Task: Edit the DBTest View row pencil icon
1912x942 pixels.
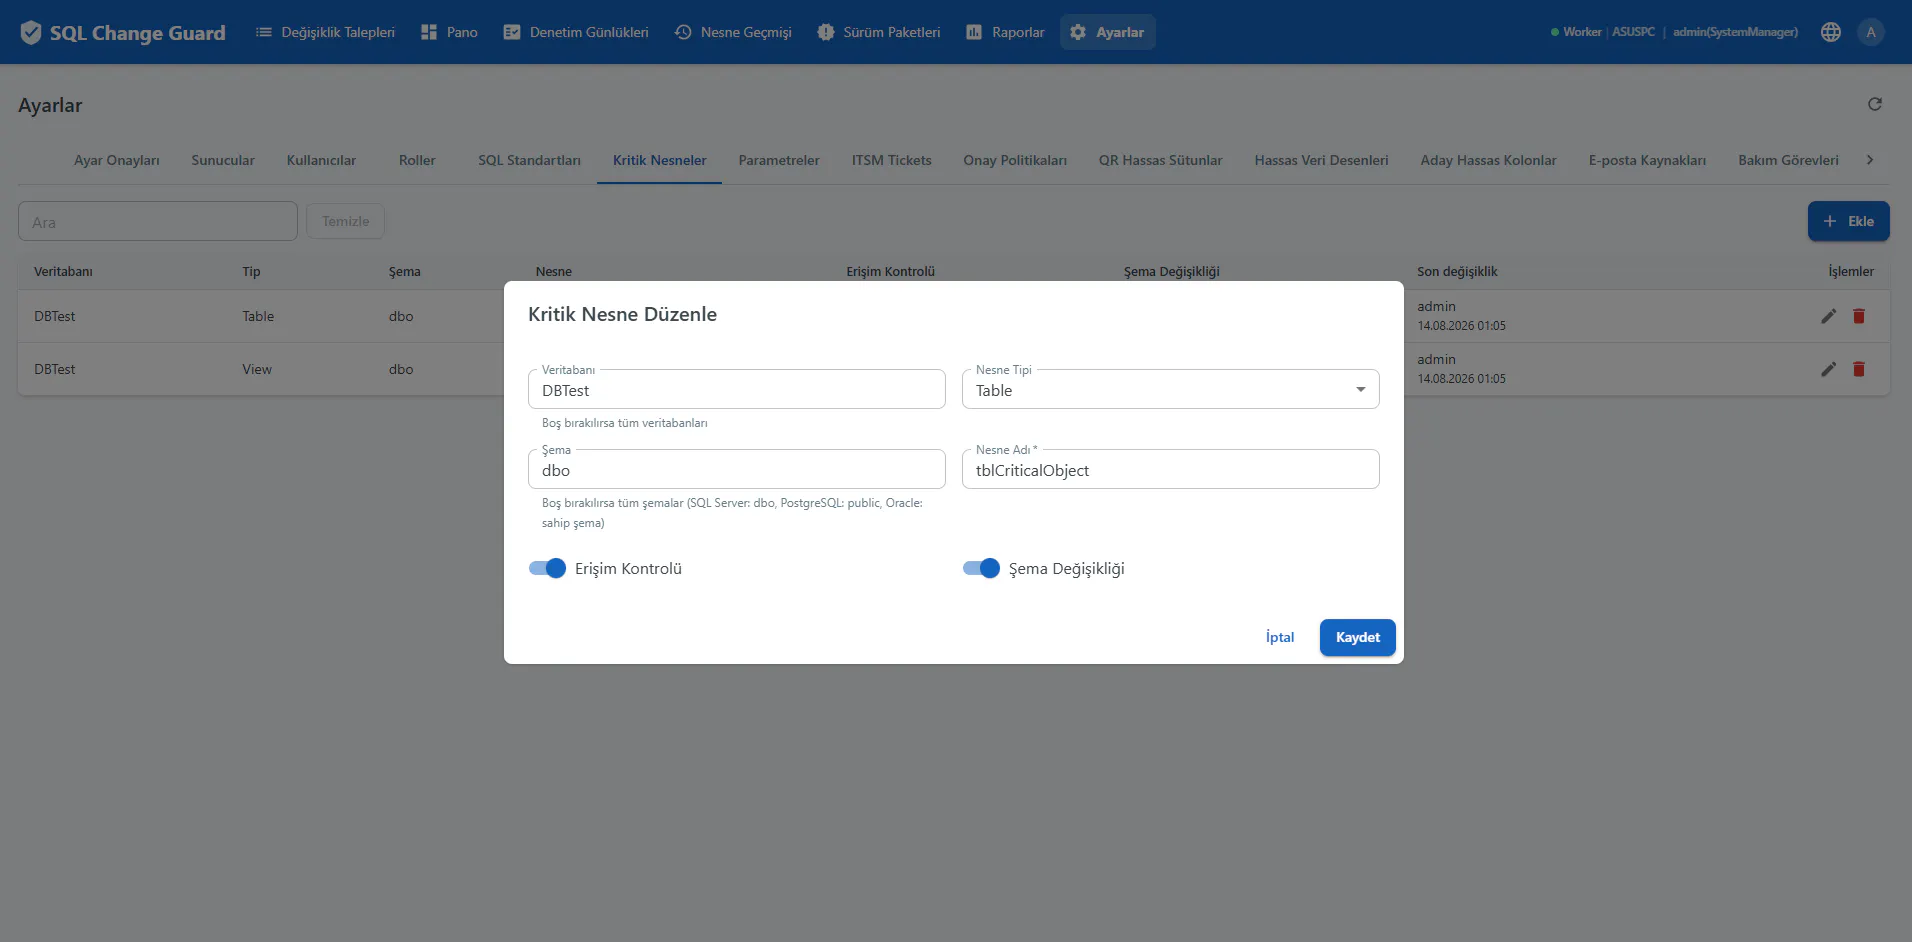Action: 1828,369
